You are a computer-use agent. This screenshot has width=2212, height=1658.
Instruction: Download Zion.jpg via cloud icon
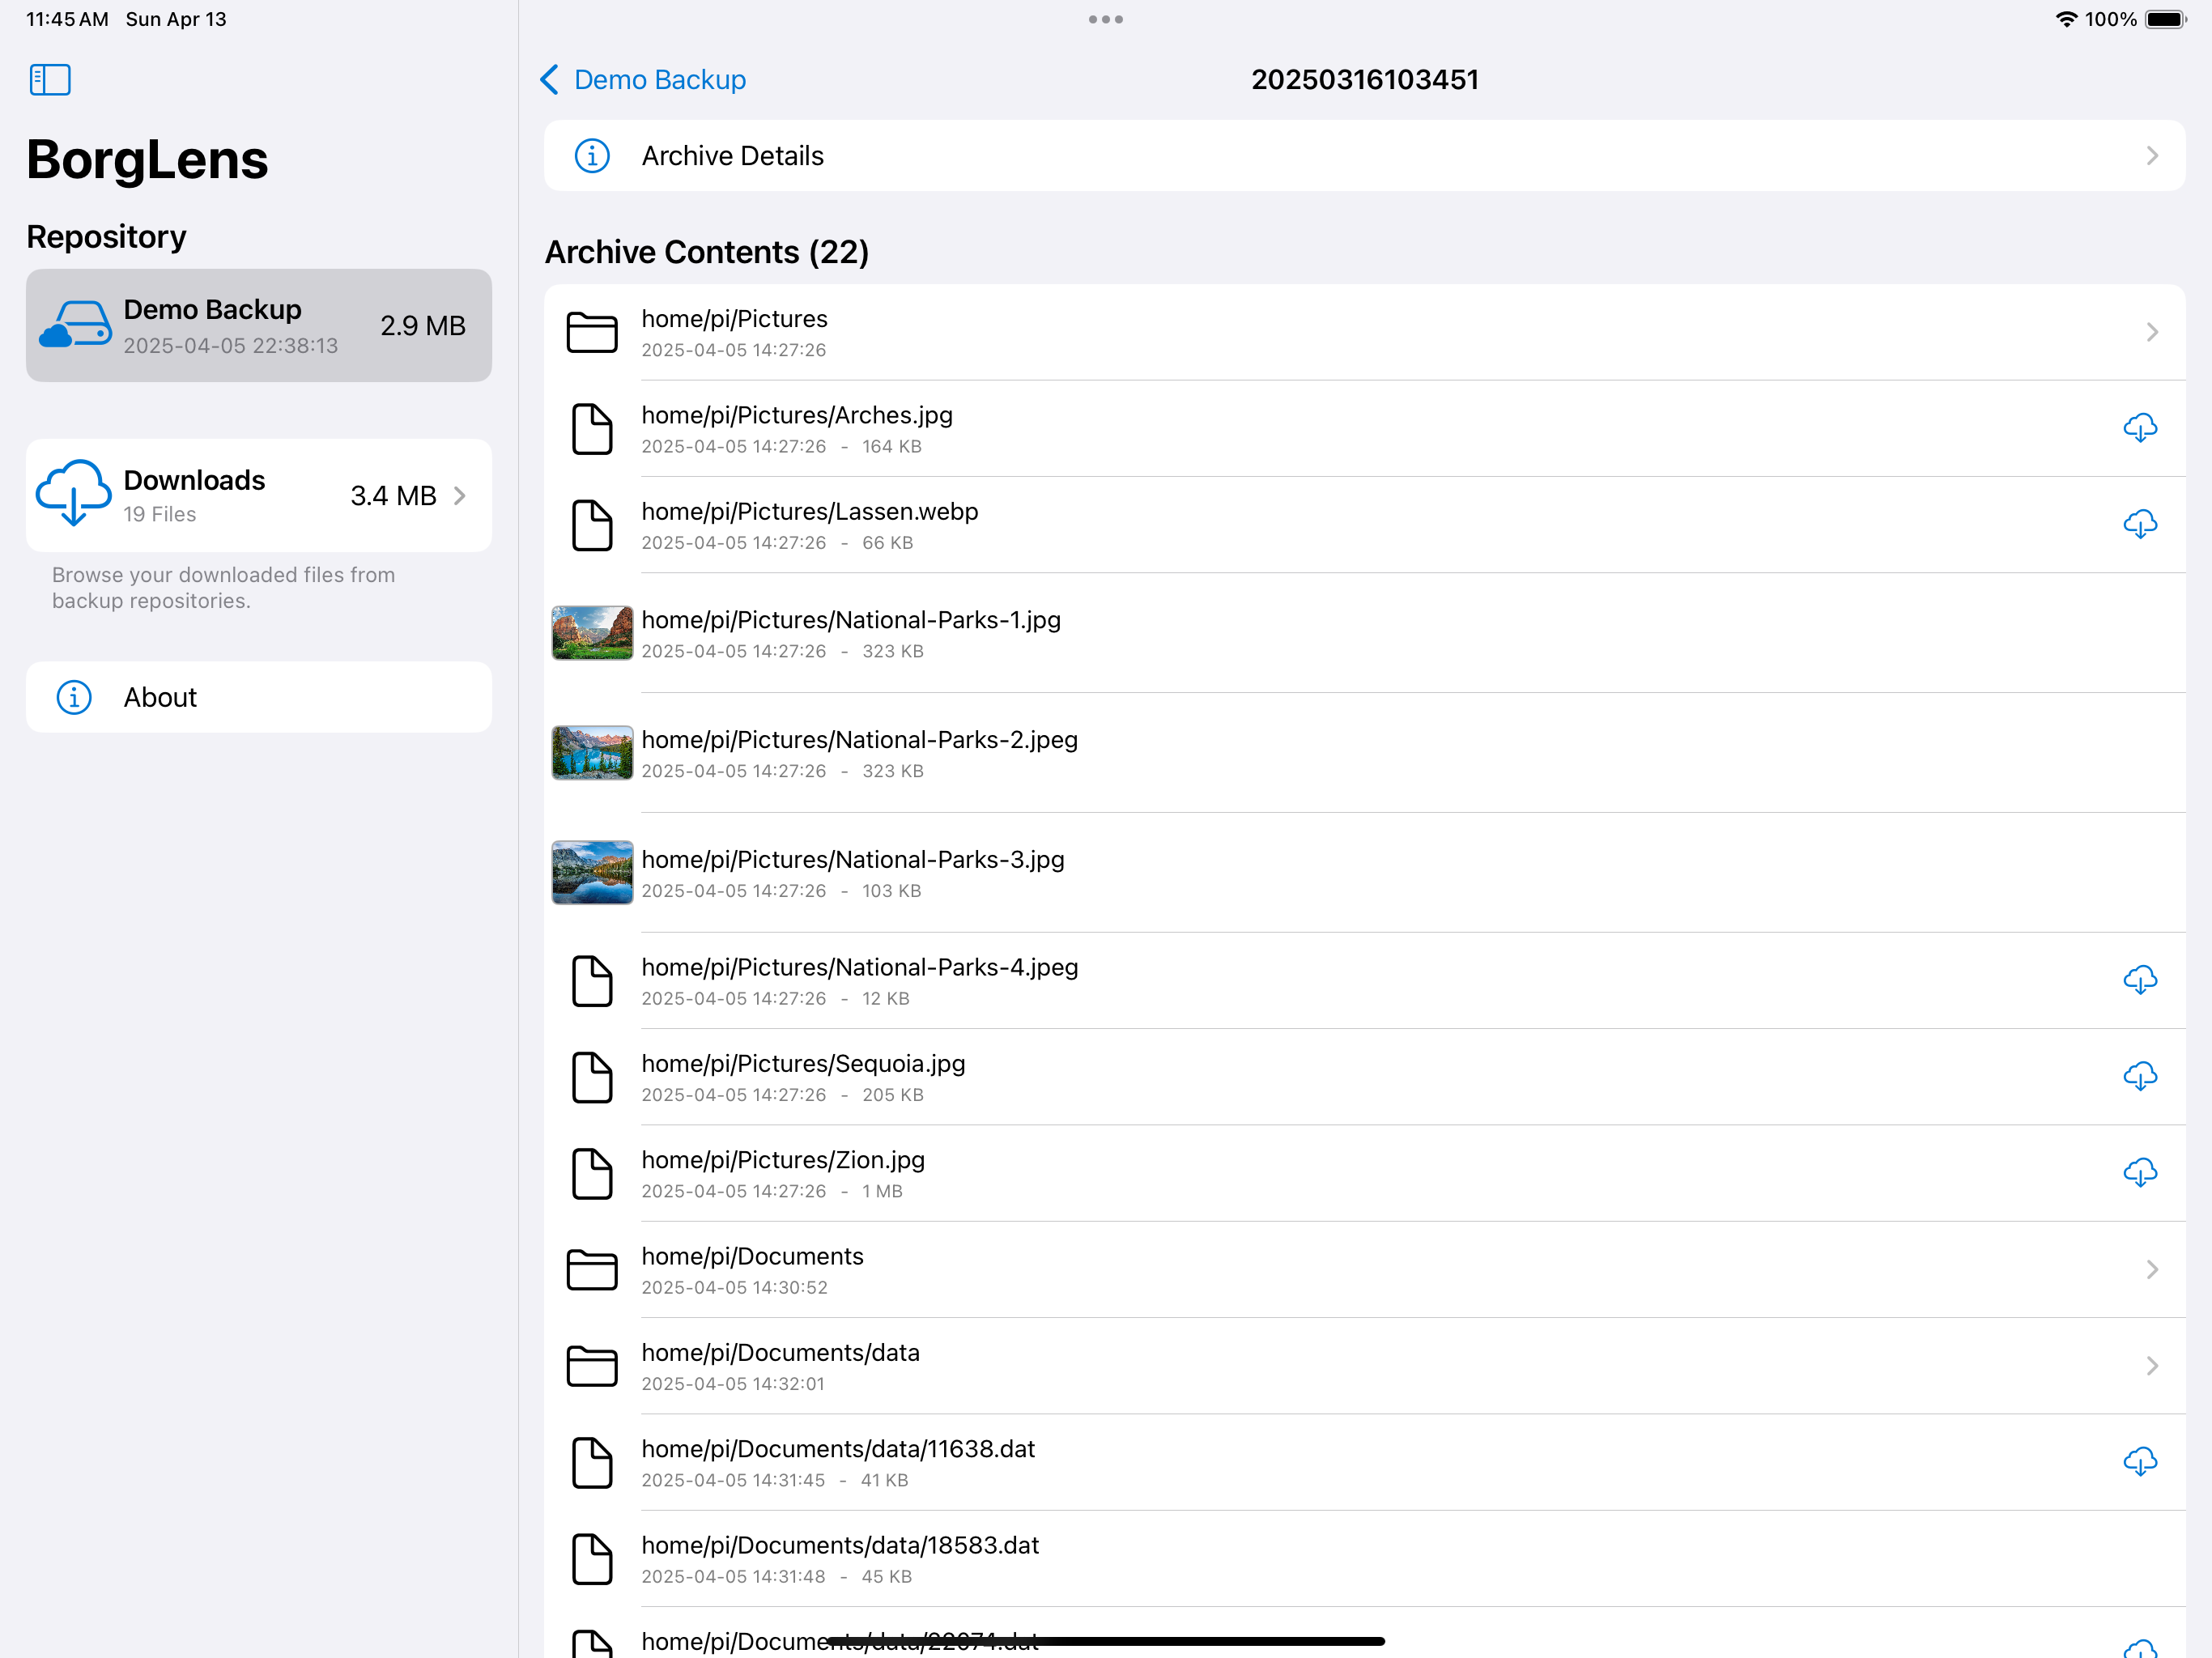2140,1172
